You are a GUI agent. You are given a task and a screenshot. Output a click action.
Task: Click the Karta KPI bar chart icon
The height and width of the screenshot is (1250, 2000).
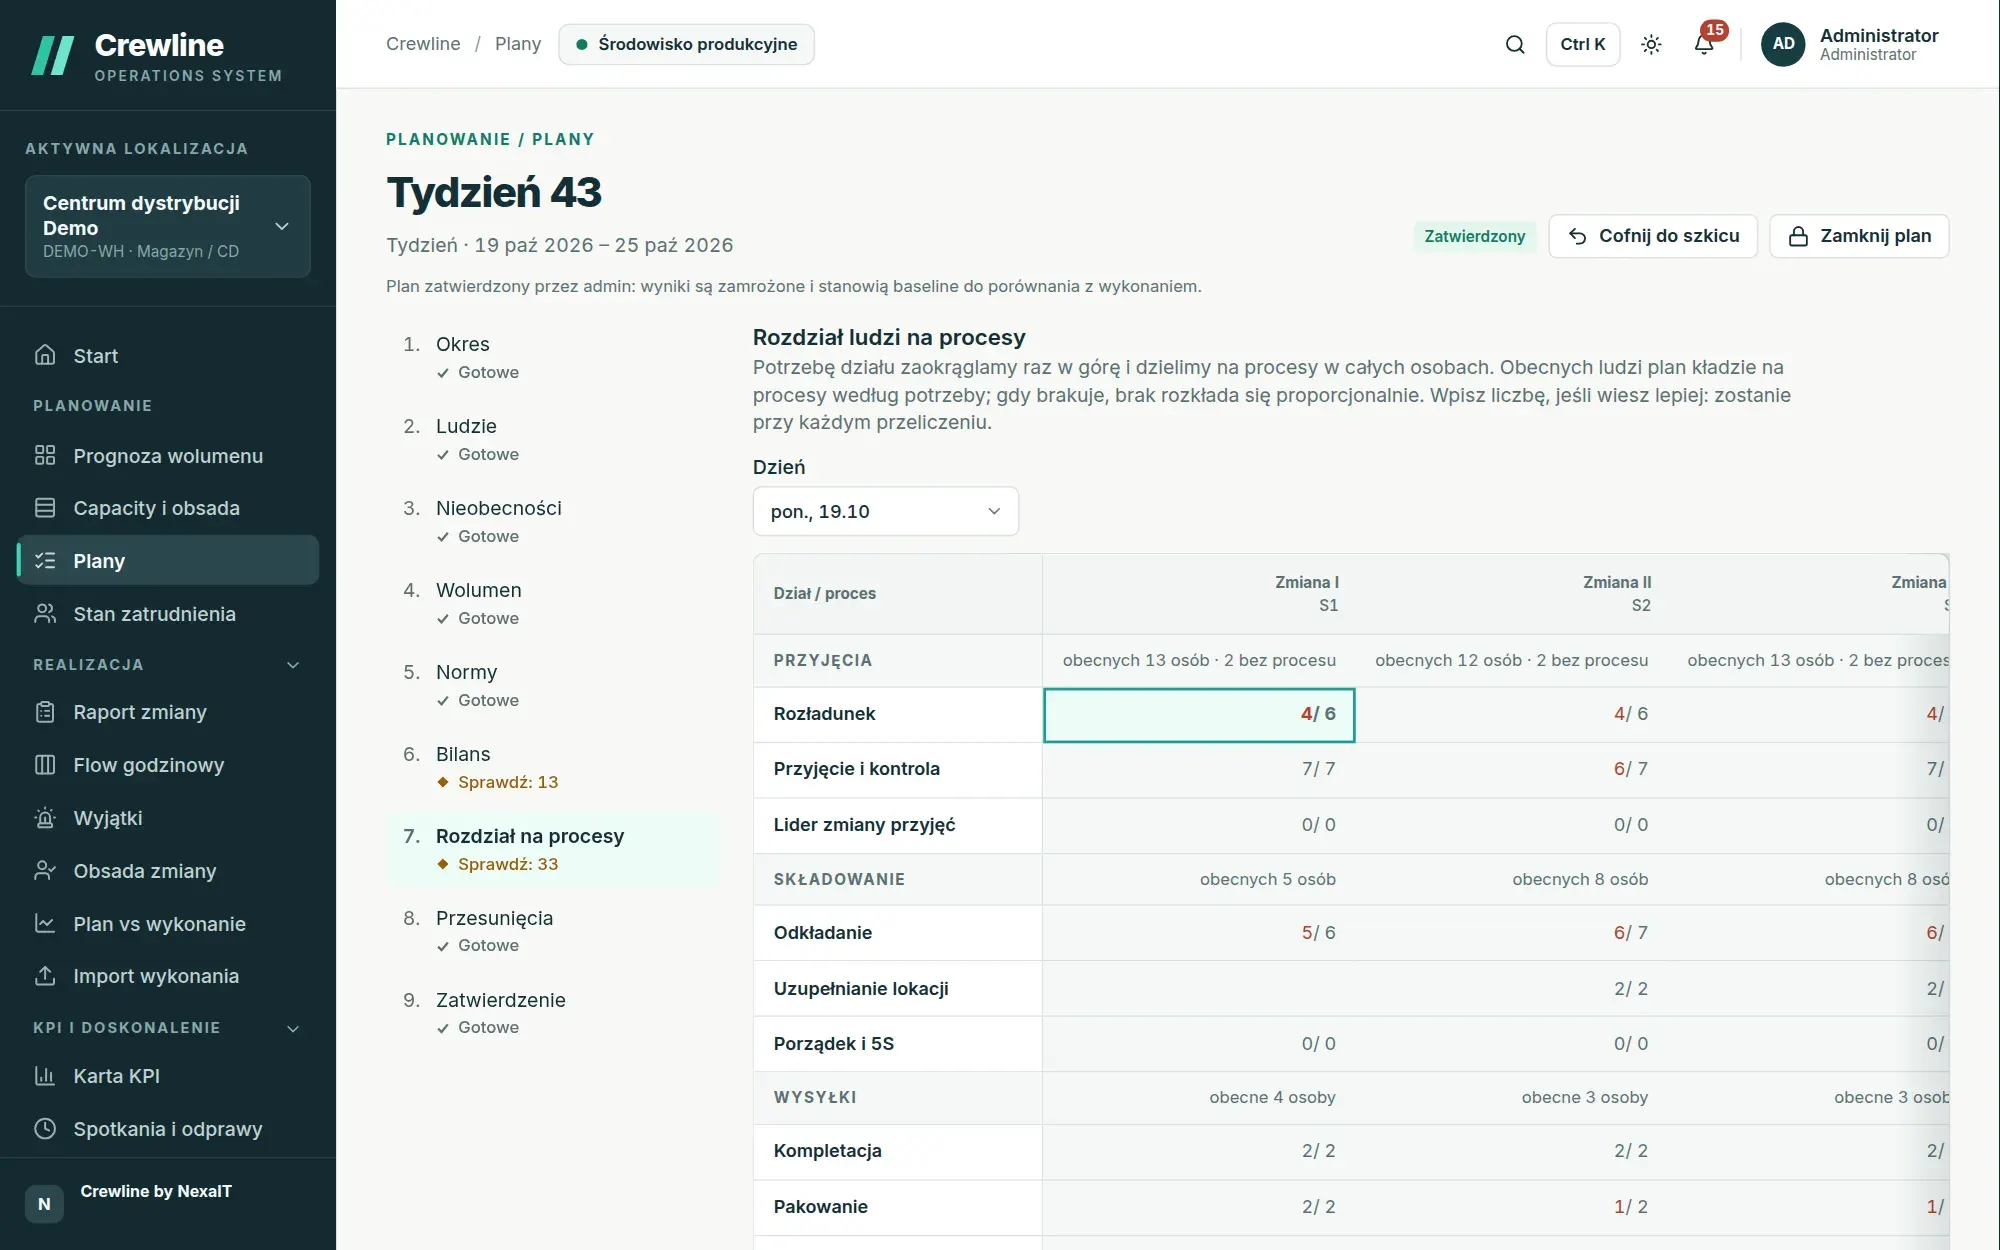tap(45, 1076)
